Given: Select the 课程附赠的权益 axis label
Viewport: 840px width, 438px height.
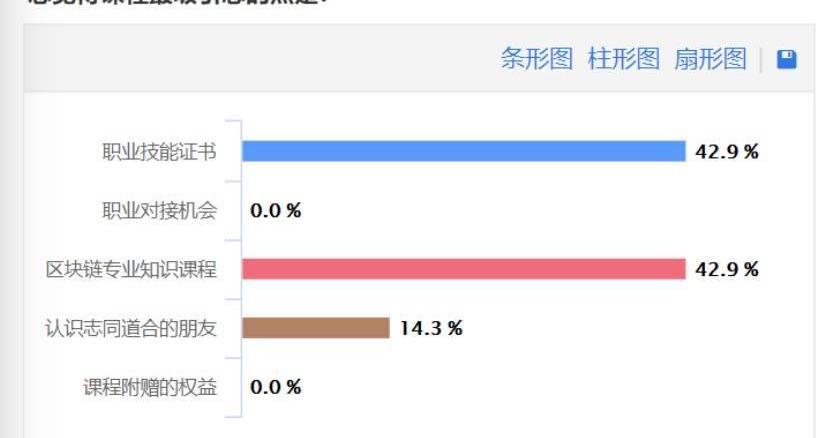Looking at the screenshot, I should click(150, 387).
